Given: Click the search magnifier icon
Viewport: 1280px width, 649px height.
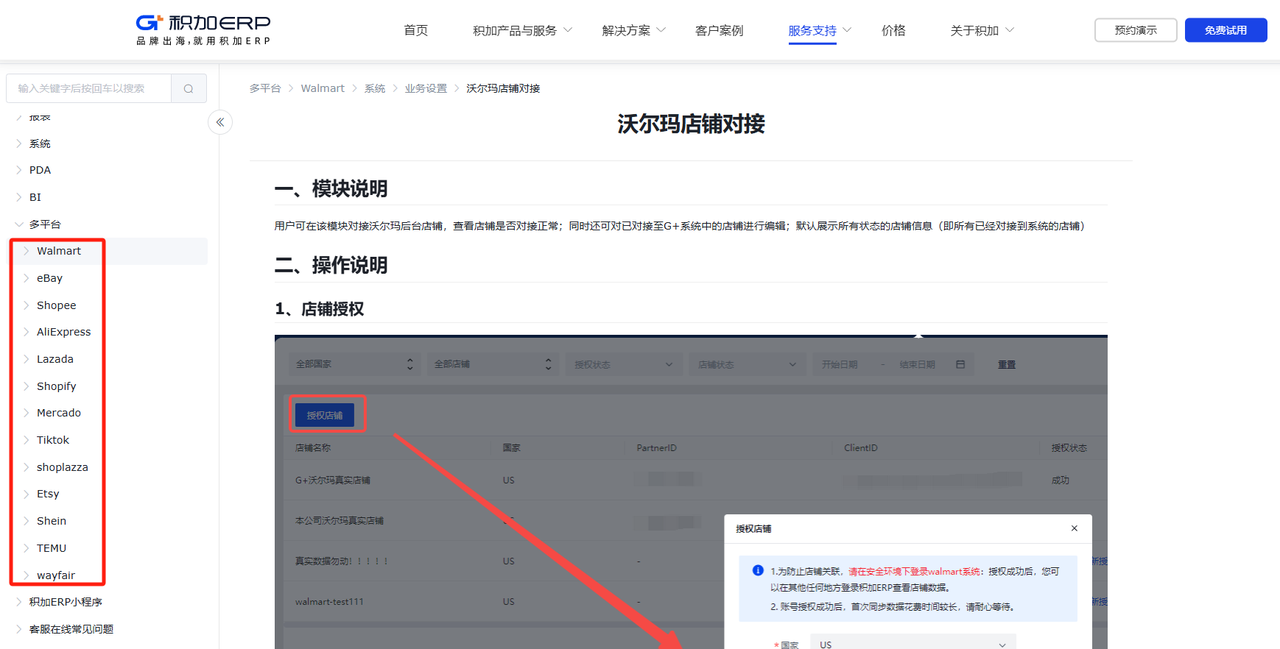Looking at the screenshot, I should click(189, 88).
